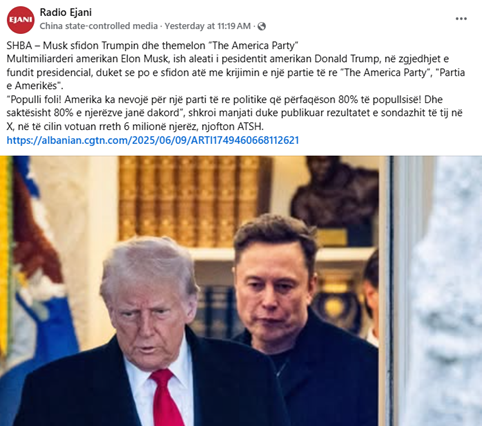Follow the albanian.cgtn.com article link
This screenshot has width=482, height=426.
point(153,140)
